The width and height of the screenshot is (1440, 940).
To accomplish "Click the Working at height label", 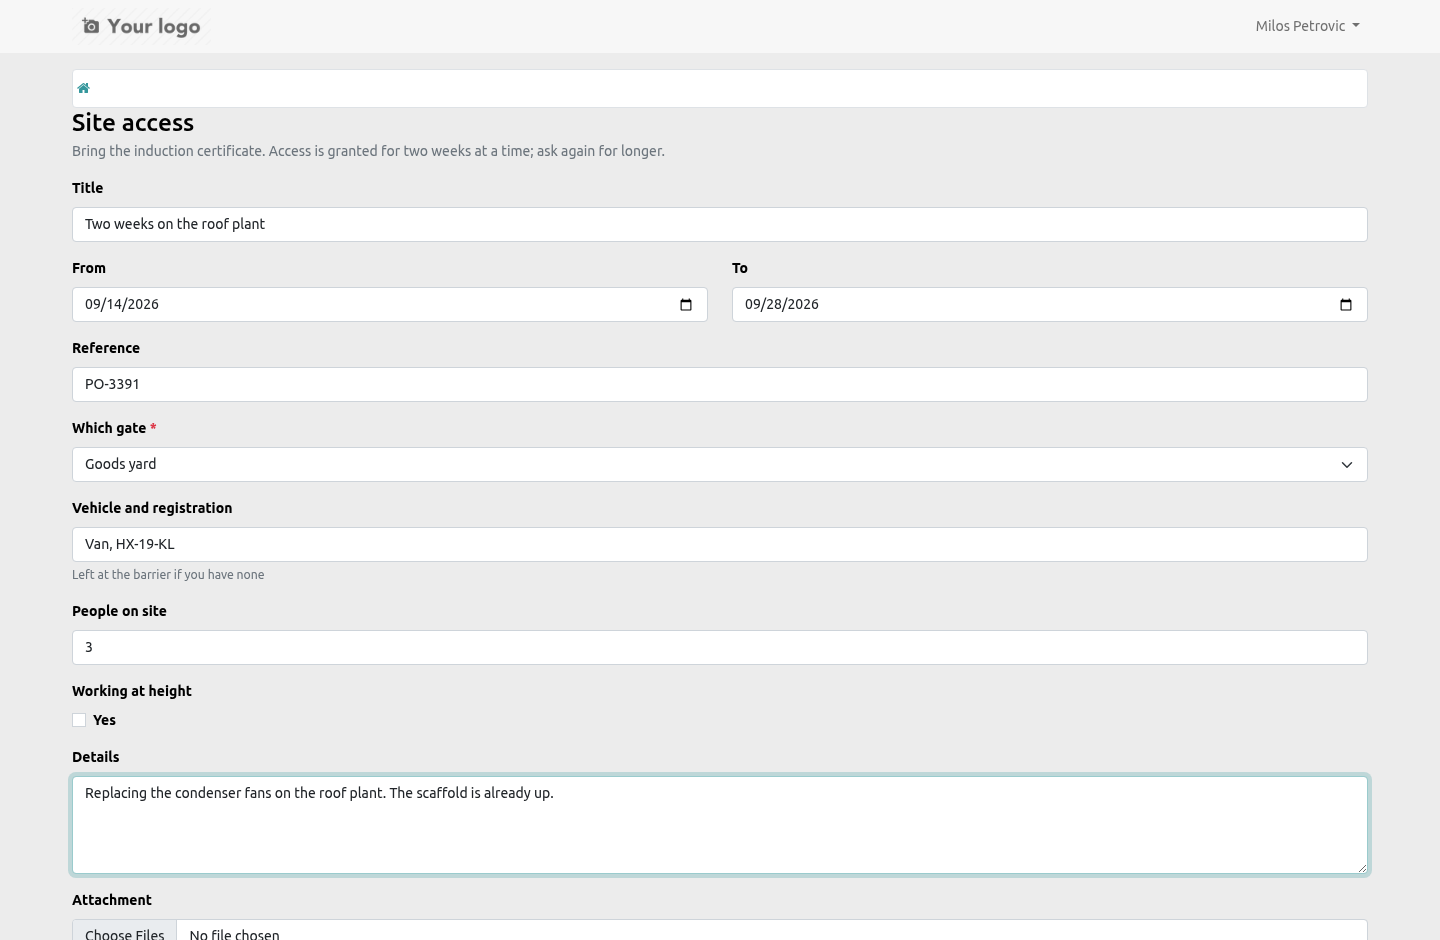I will (132, 691).
